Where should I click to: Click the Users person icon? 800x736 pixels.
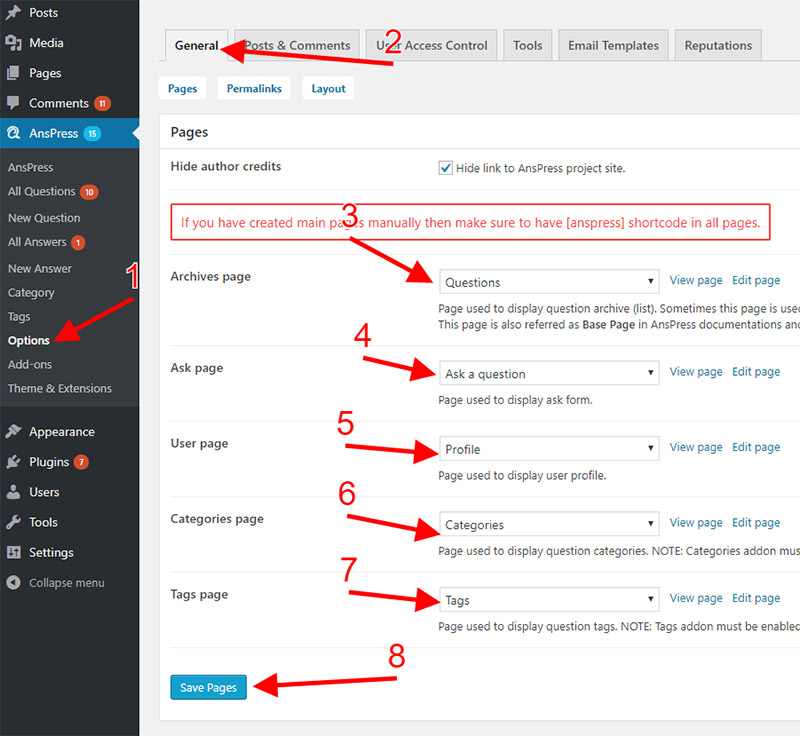(x=13, y=492)
